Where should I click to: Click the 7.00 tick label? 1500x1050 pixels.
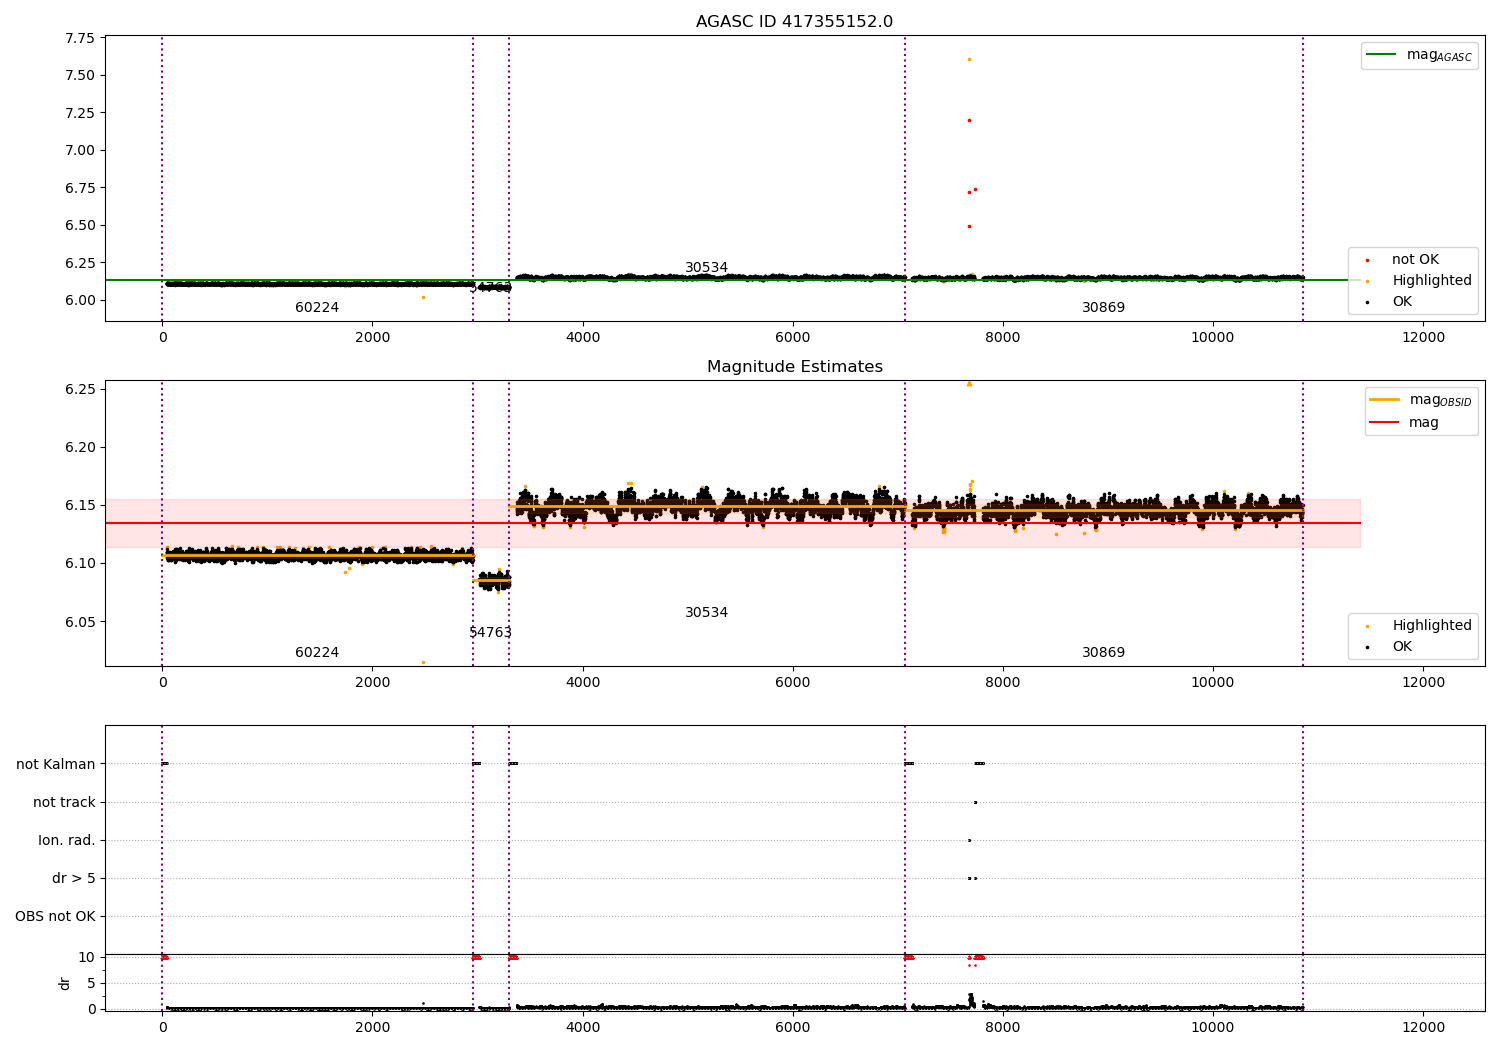(79, 150)
